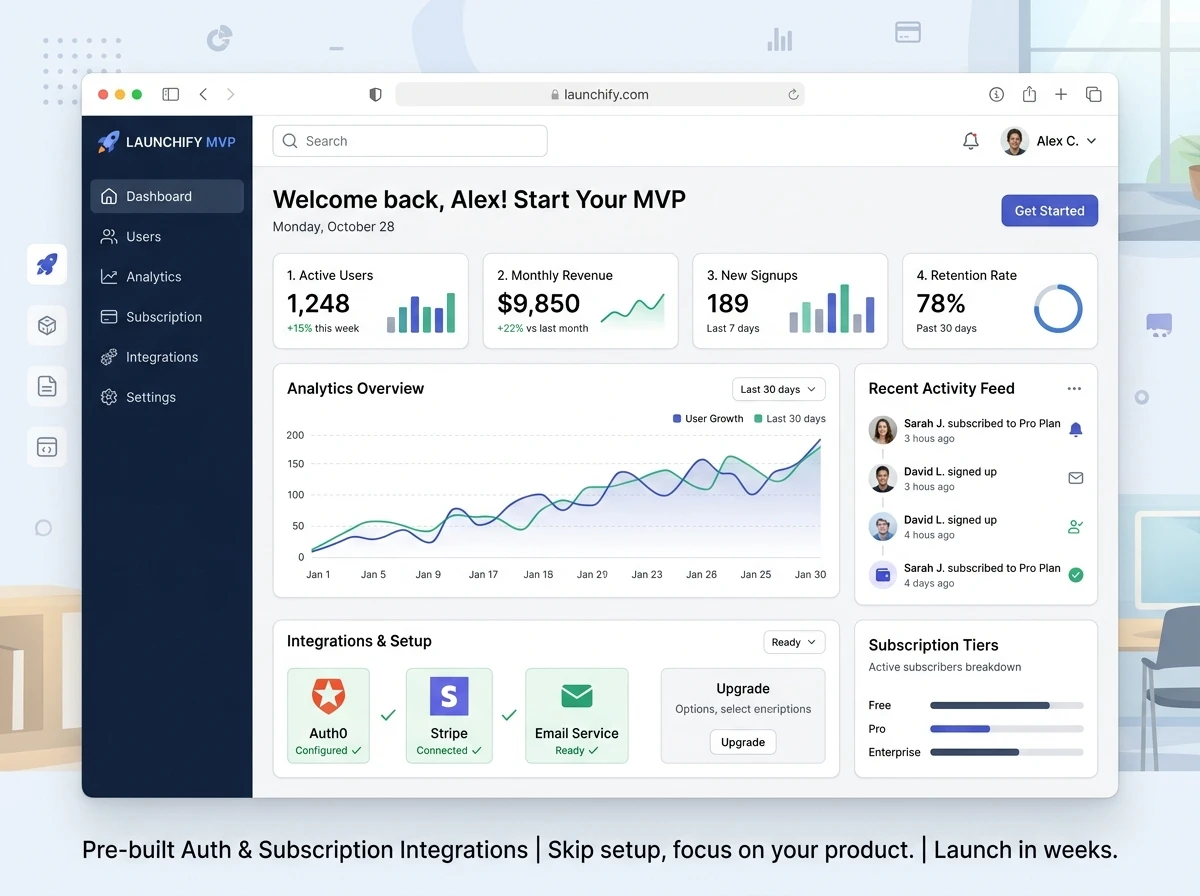
Task: Go to Analytics in the sidebar
Action: [x=167, y=277]
